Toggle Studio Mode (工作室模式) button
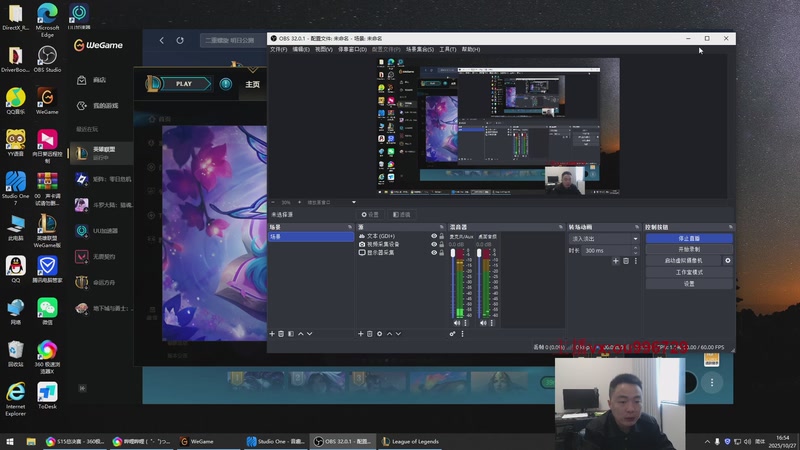This screenshot has width=800, height=450. pyautogui.click(x=689, y=272)
